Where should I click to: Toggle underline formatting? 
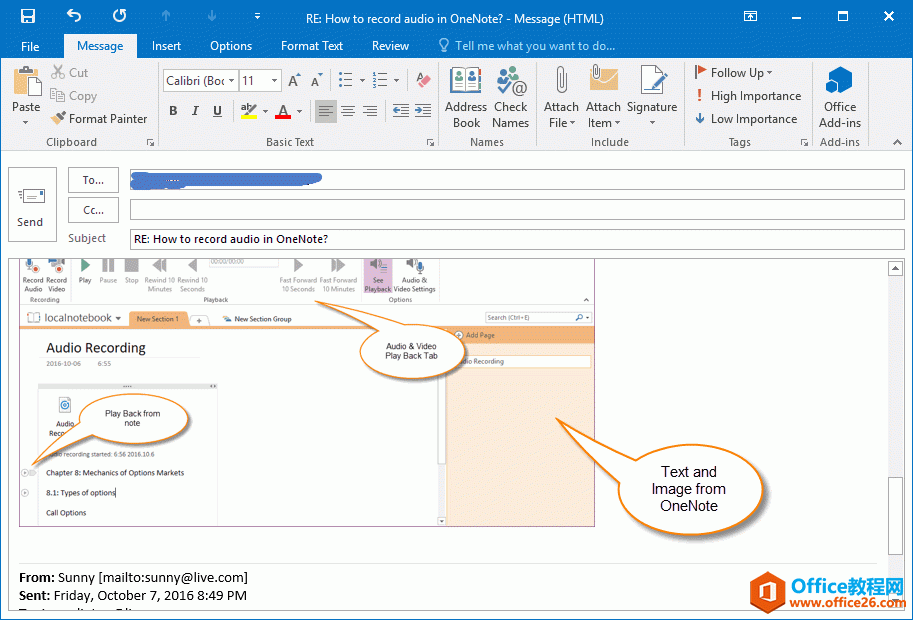tap(216, 111)
